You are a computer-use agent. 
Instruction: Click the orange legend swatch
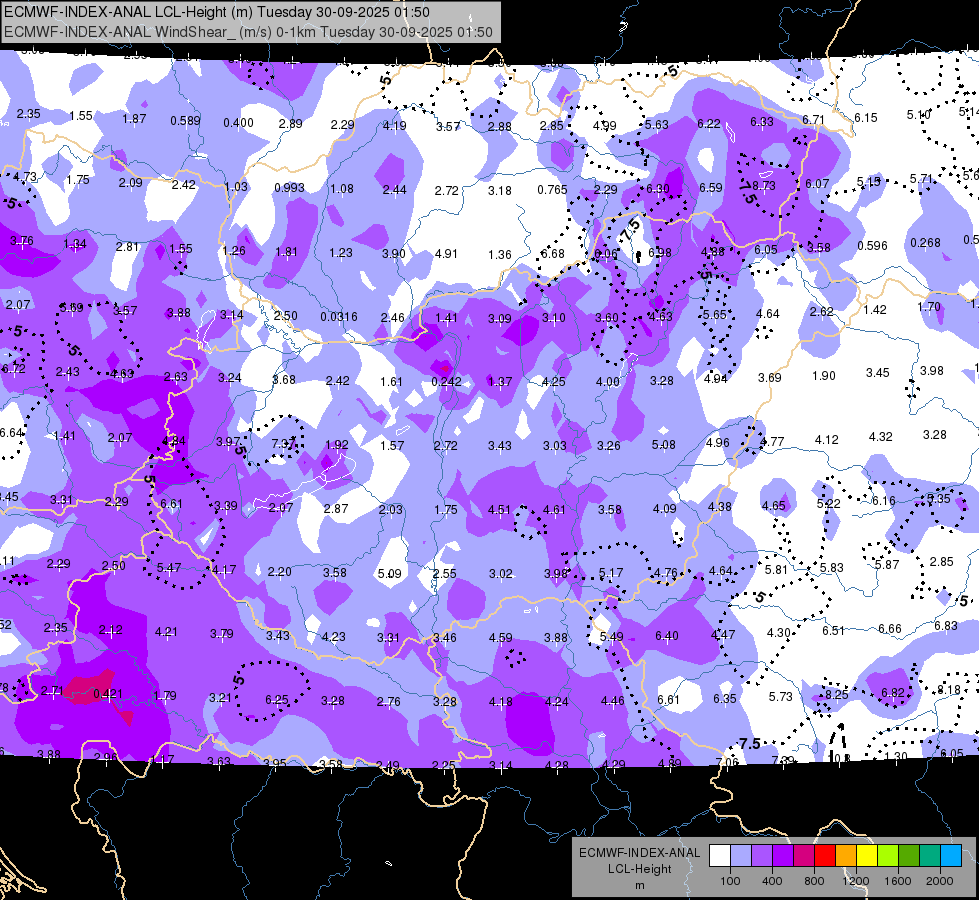pos(846,856)
